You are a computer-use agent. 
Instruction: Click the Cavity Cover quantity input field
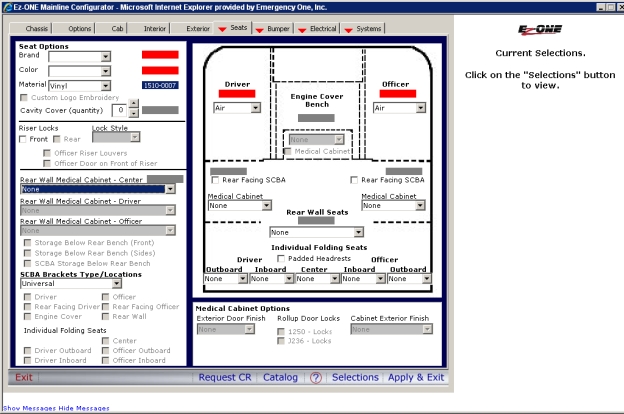(119, 110)
